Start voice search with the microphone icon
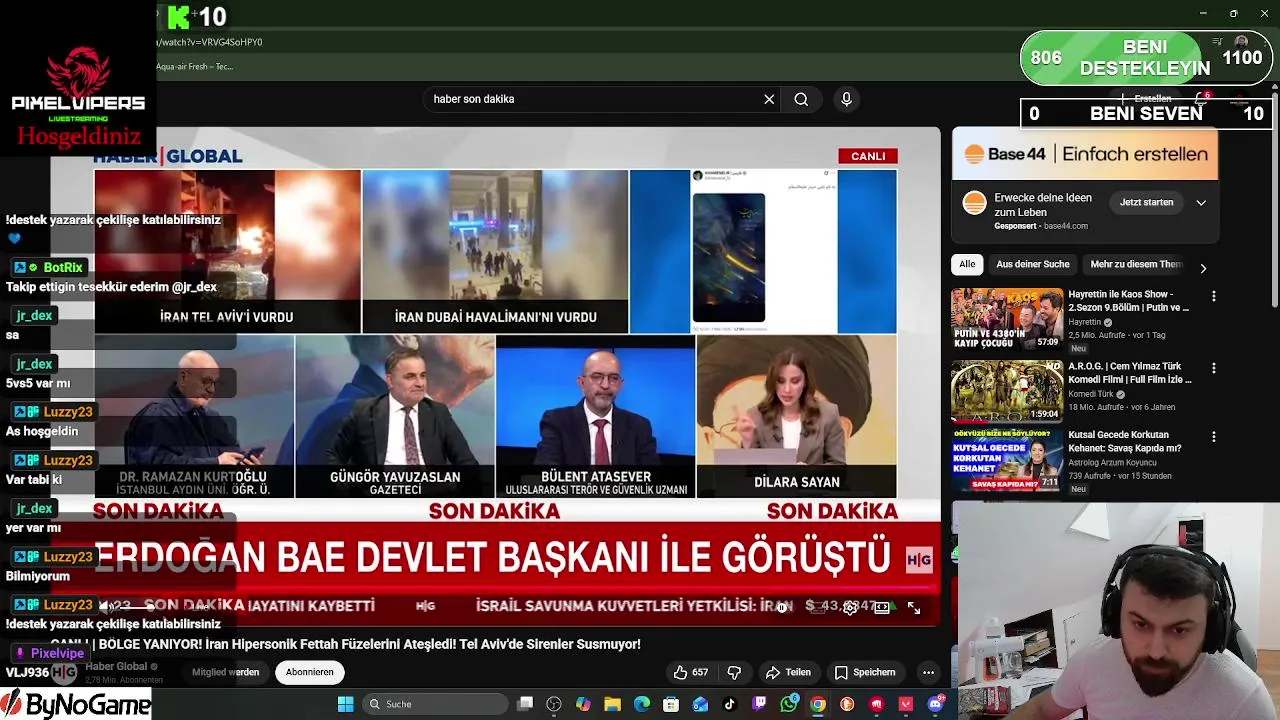1280x720 pixels. point(846,99)
